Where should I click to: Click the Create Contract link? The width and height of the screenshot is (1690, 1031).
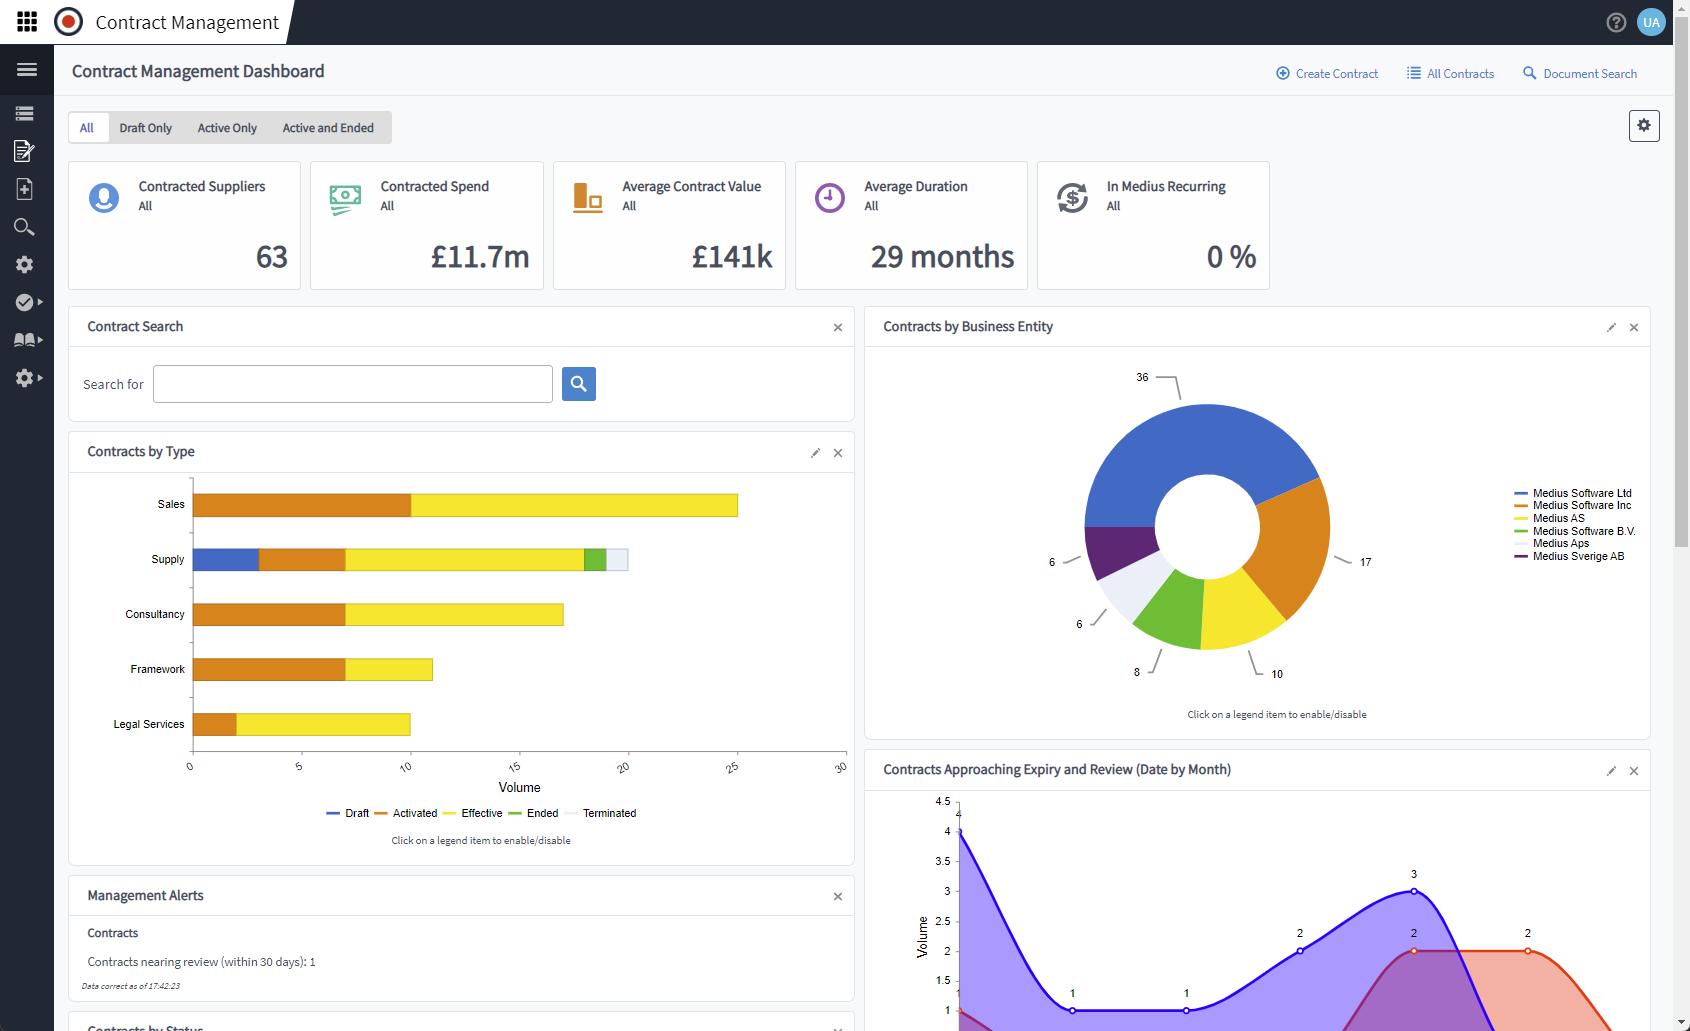(1327, 74)
